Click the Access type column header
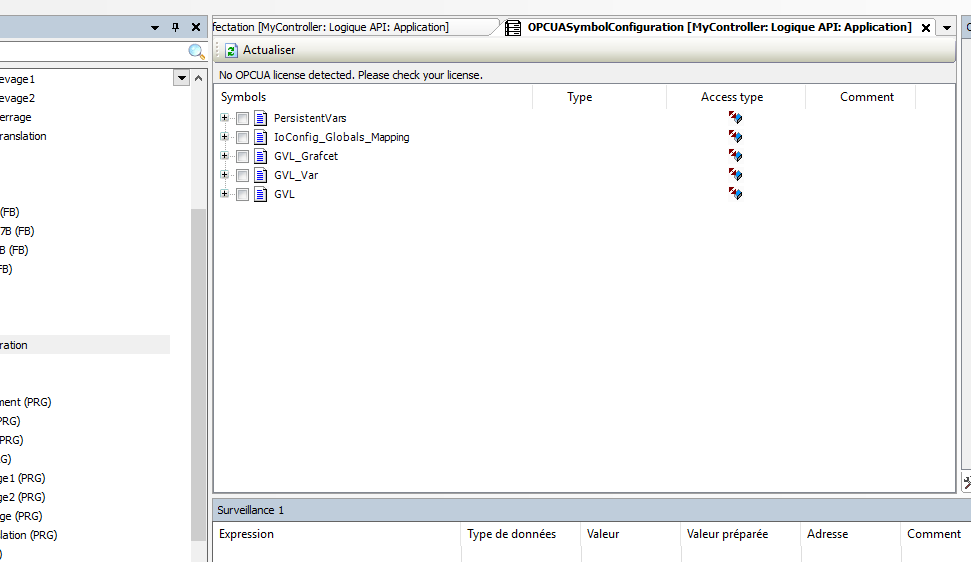The image size is (971, 562). (x=732, y=97)
